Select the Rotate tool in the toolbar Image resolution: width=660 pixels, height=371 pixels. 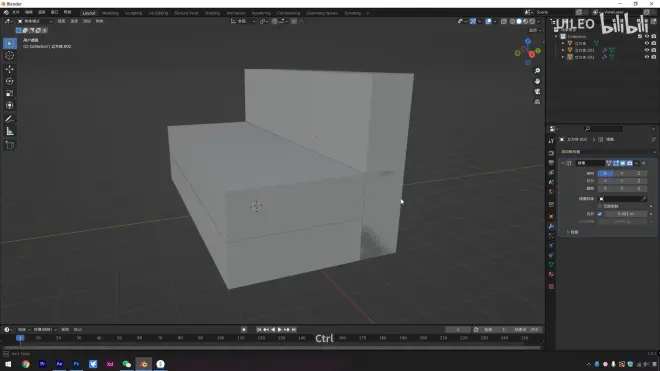click(x=10, y=81)
